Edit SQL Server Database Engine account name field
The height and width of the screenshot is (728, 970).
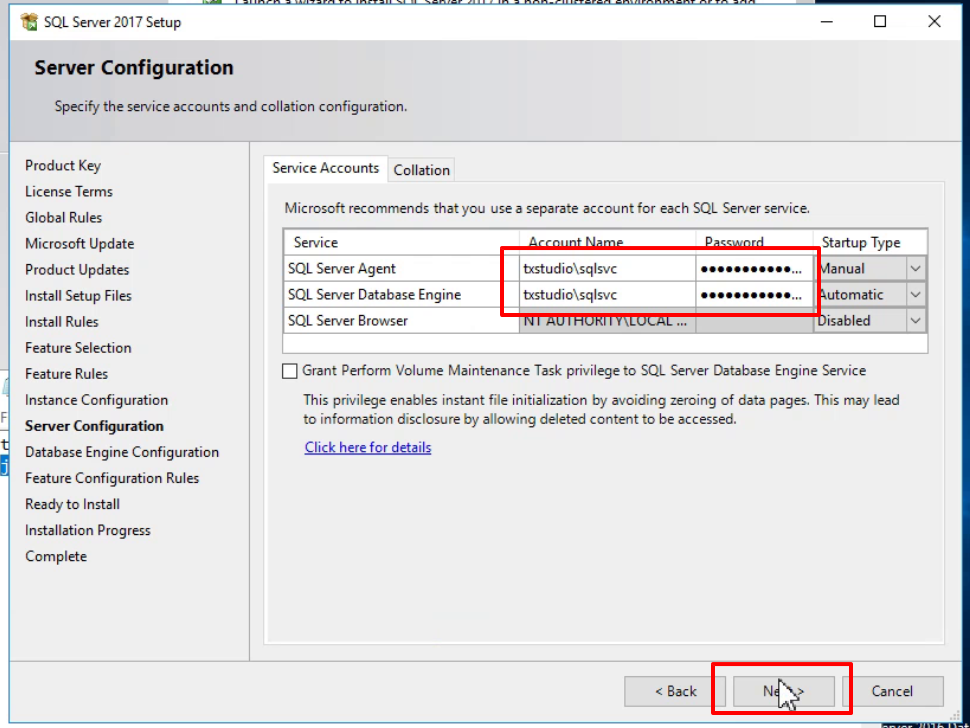pos(607,294)
